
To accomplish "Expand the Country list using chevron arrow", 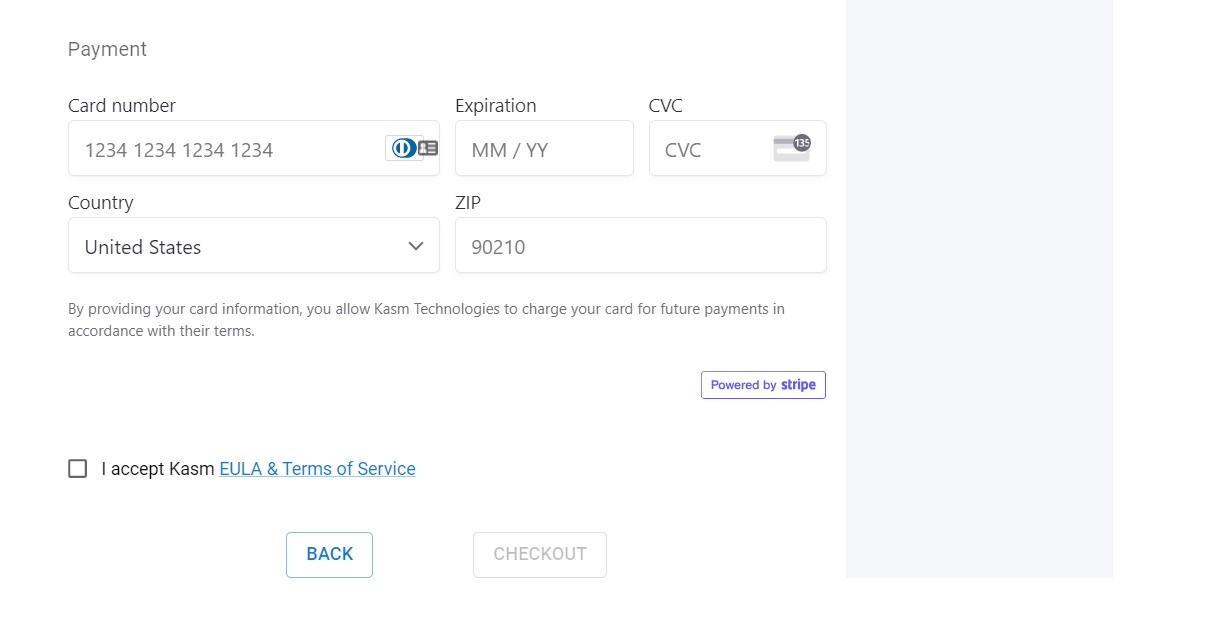I will (x=416, y=246).
